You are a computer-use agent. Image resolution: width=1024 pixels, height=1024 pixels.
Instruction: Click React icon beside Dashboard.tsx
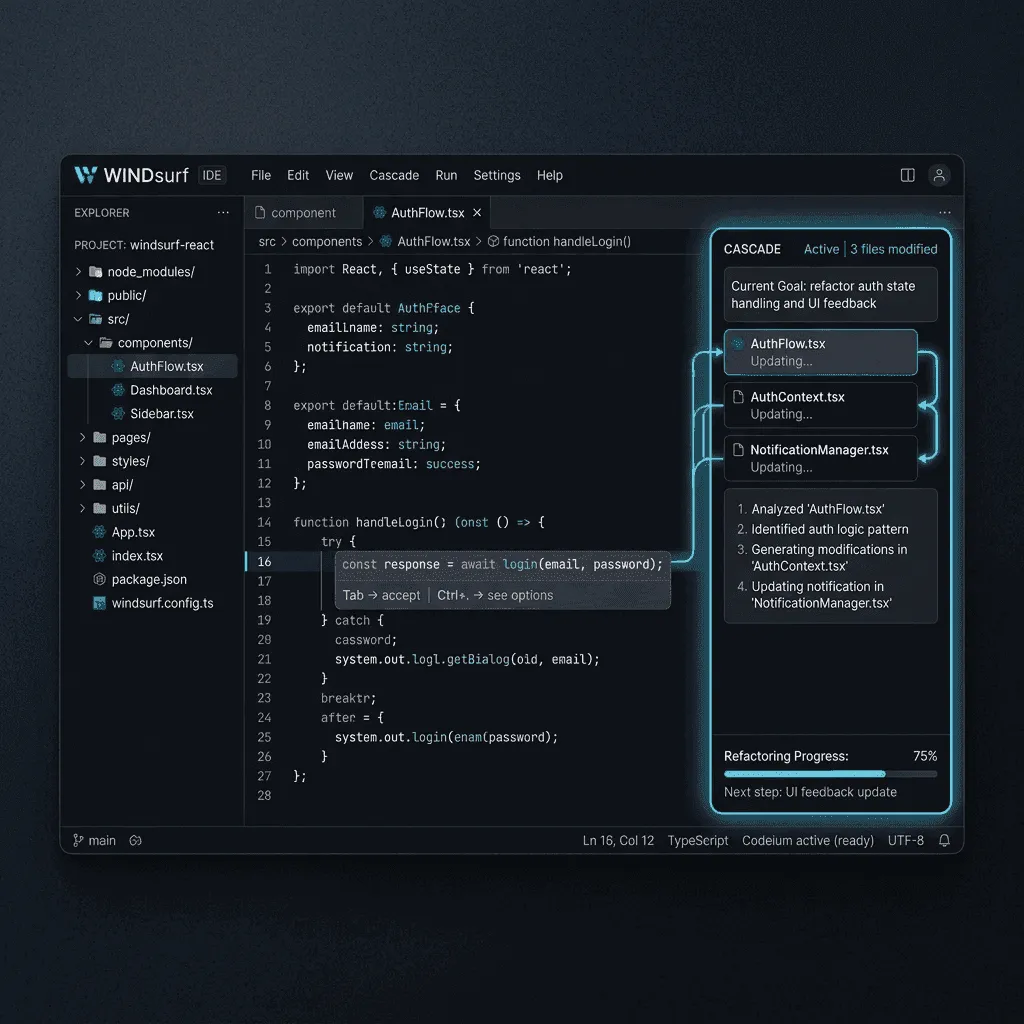pos(118,390)
